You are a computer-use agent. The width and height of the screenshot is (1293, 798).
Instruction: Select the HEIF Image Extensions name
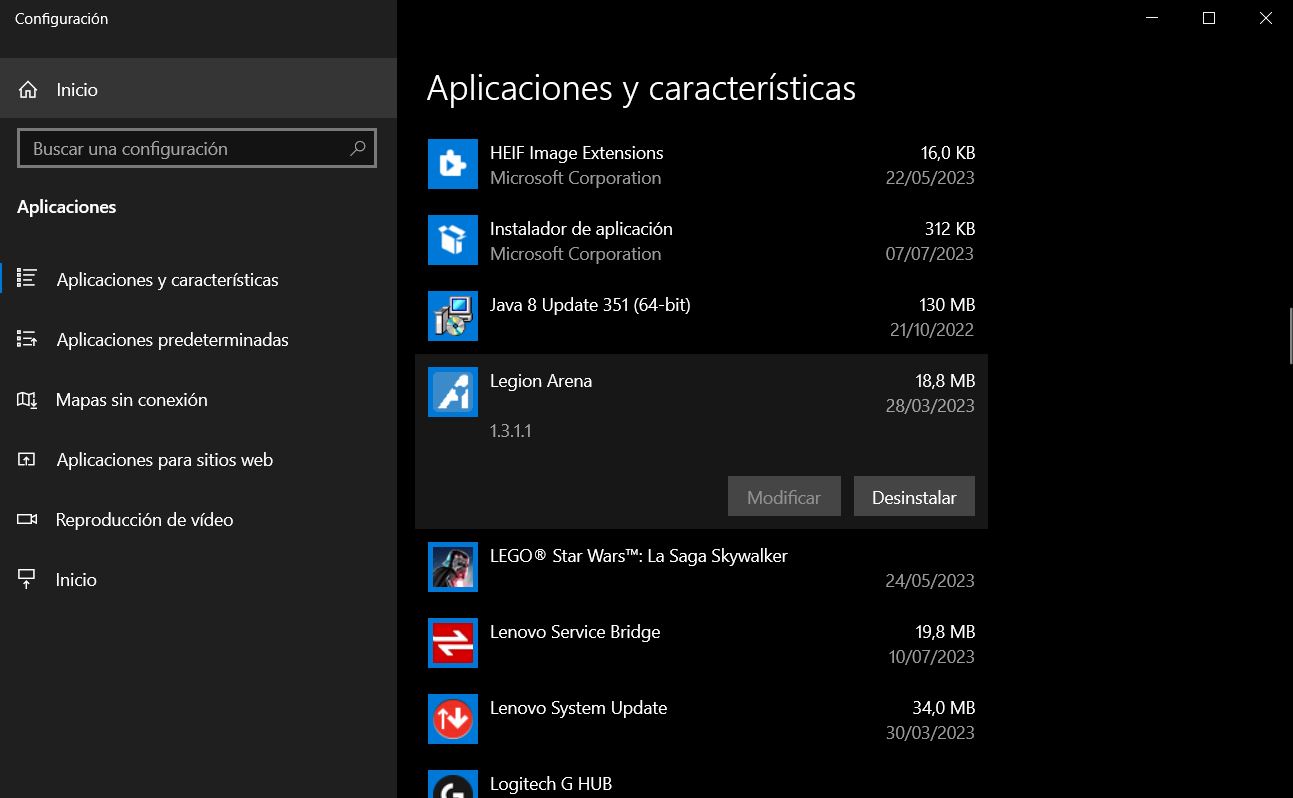pos(577,153)
